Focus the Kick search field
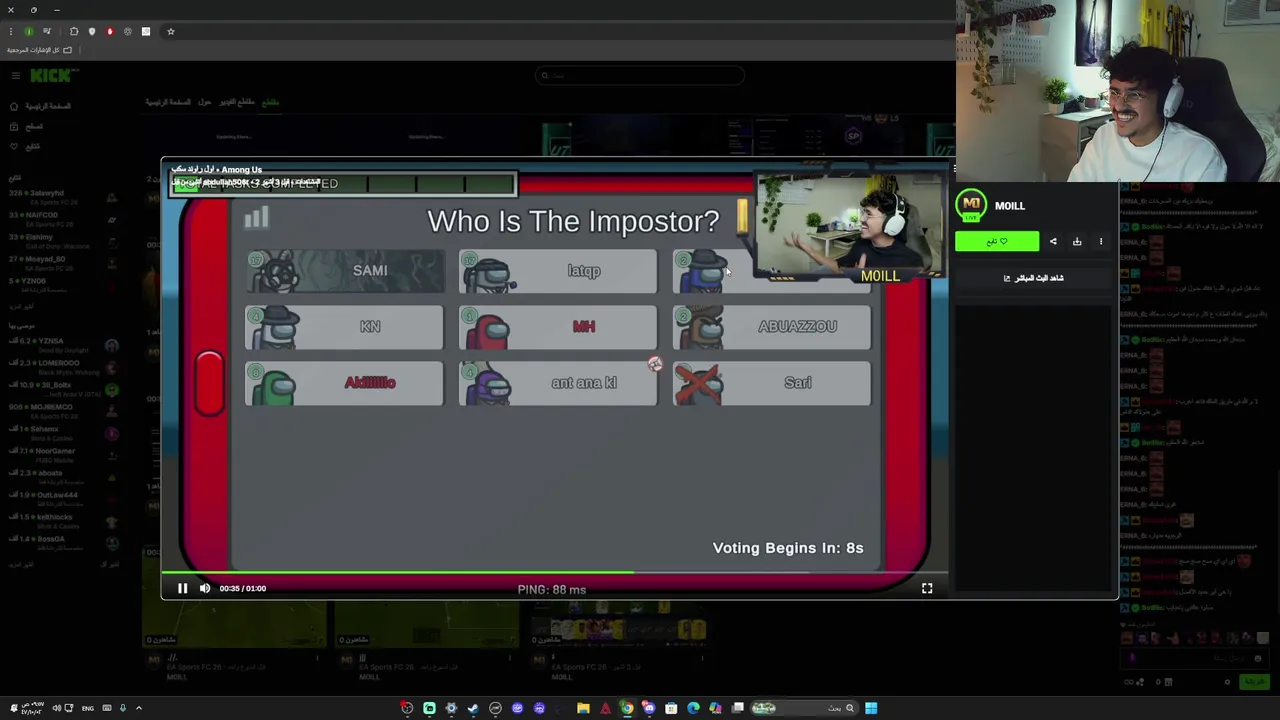Image resolution: width=1280 pixels, height=720 pixels. click(640, 75)
